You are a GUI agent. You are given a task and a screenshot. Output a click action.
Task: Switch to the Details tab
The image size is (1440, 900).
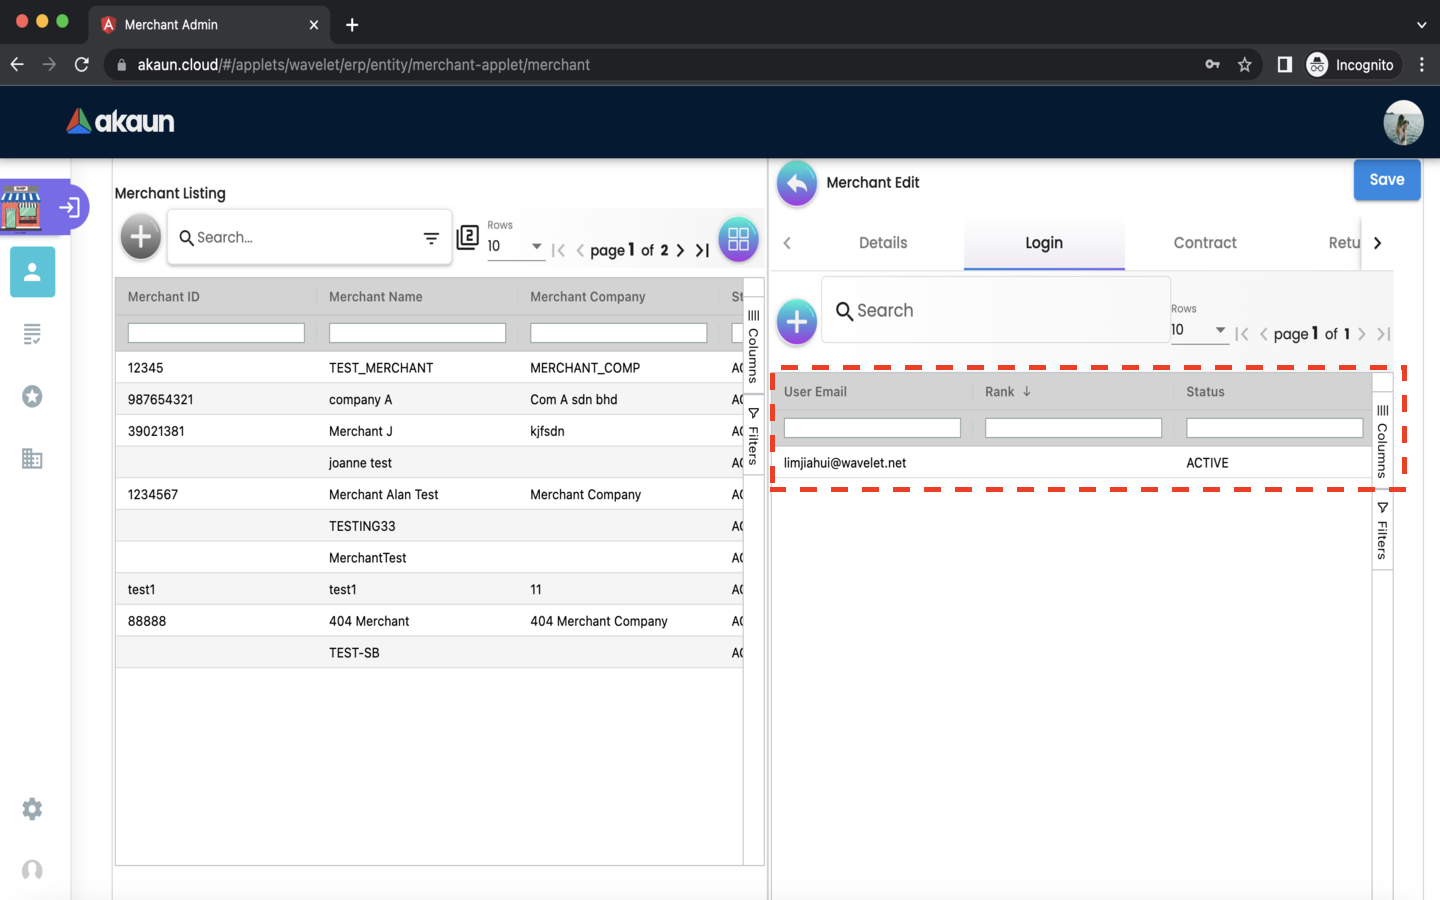coord(883,243)
